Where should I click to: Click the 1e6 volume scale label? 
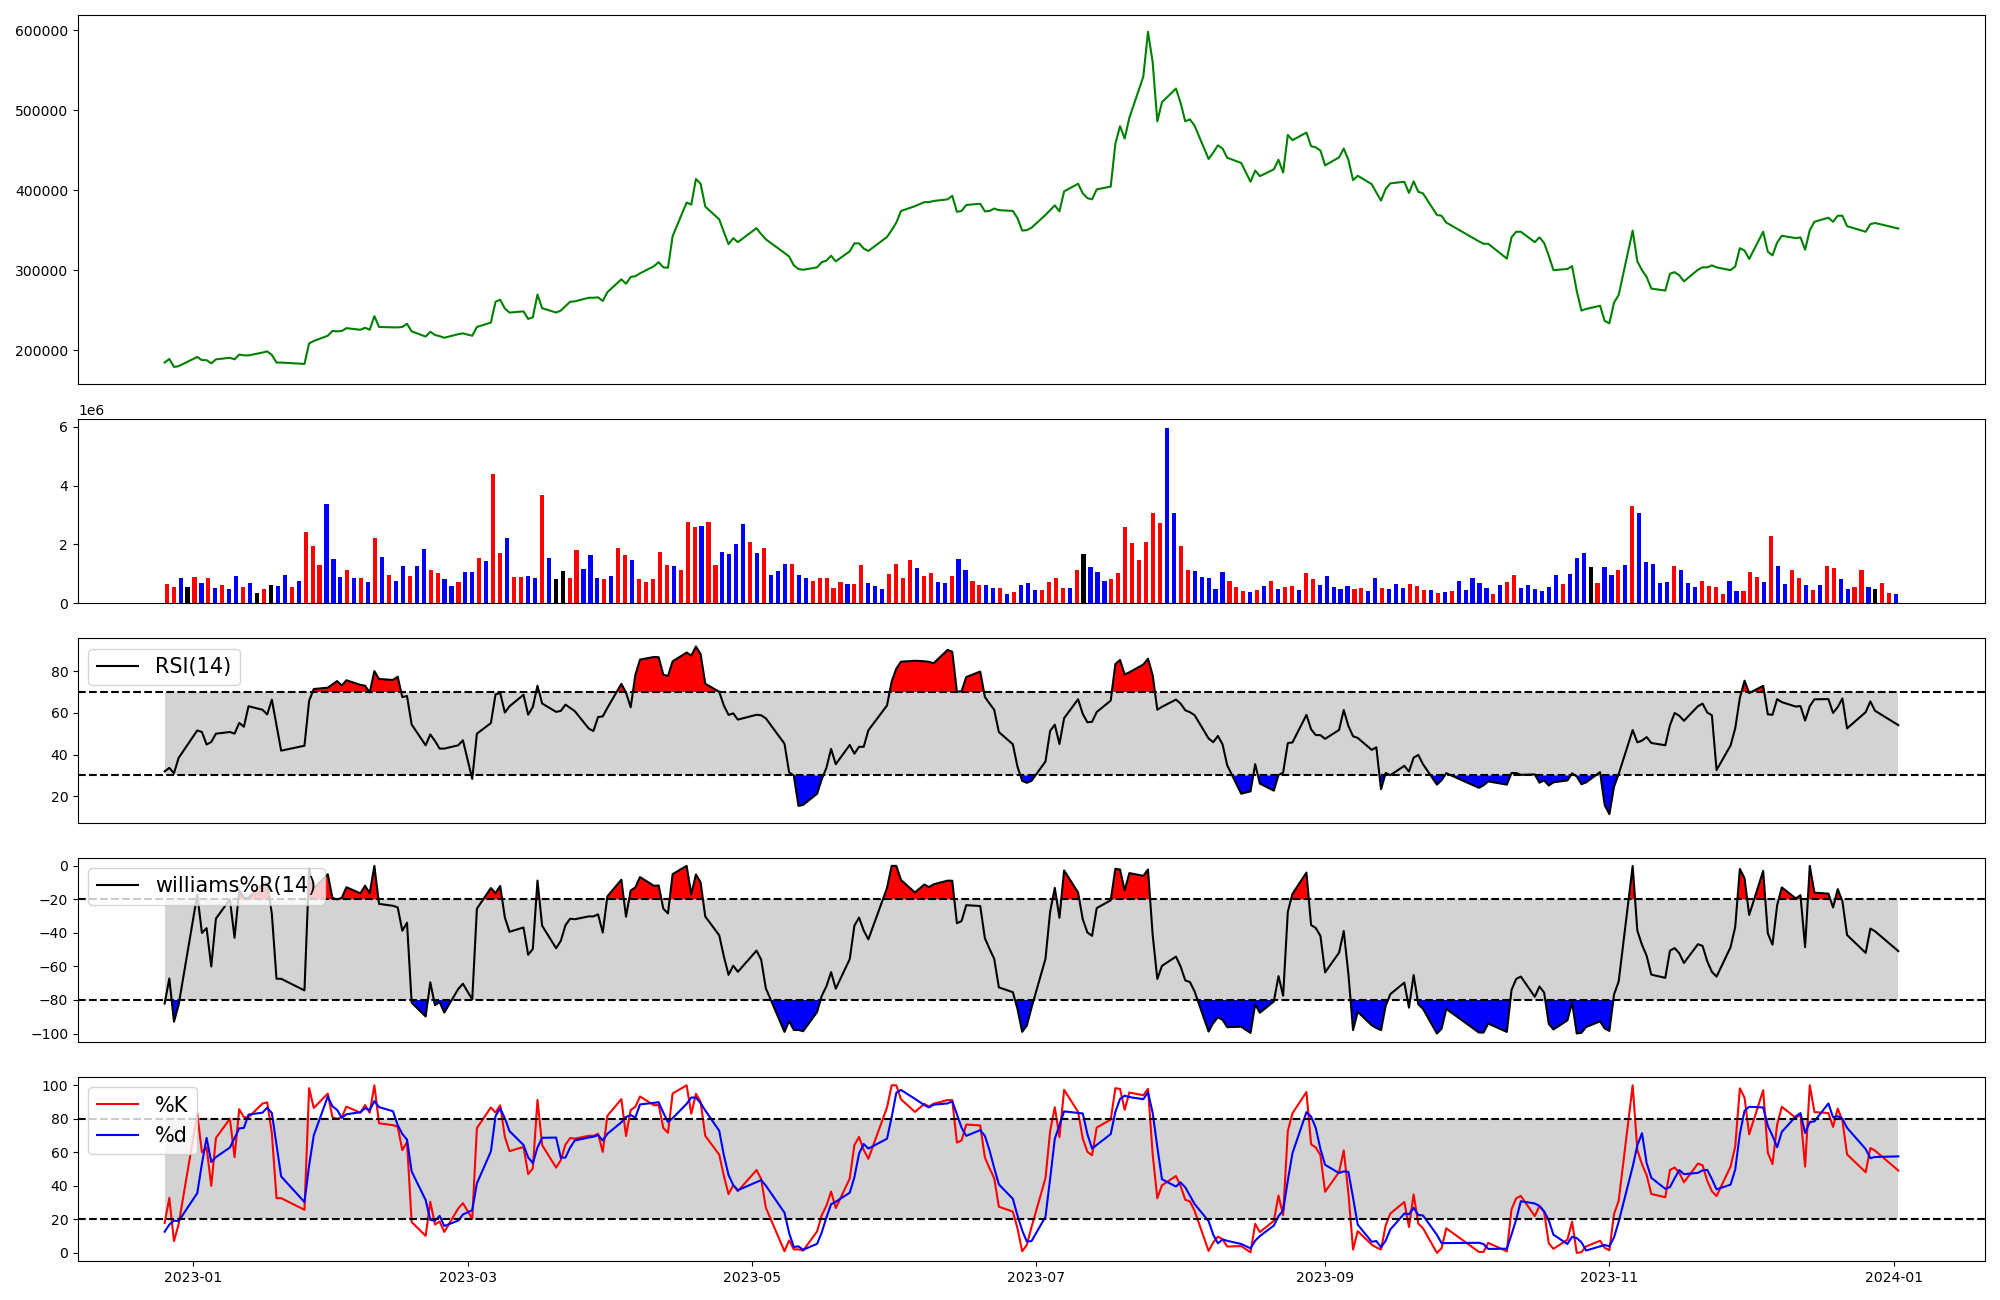pyautogui.click(x=91, y=411)
